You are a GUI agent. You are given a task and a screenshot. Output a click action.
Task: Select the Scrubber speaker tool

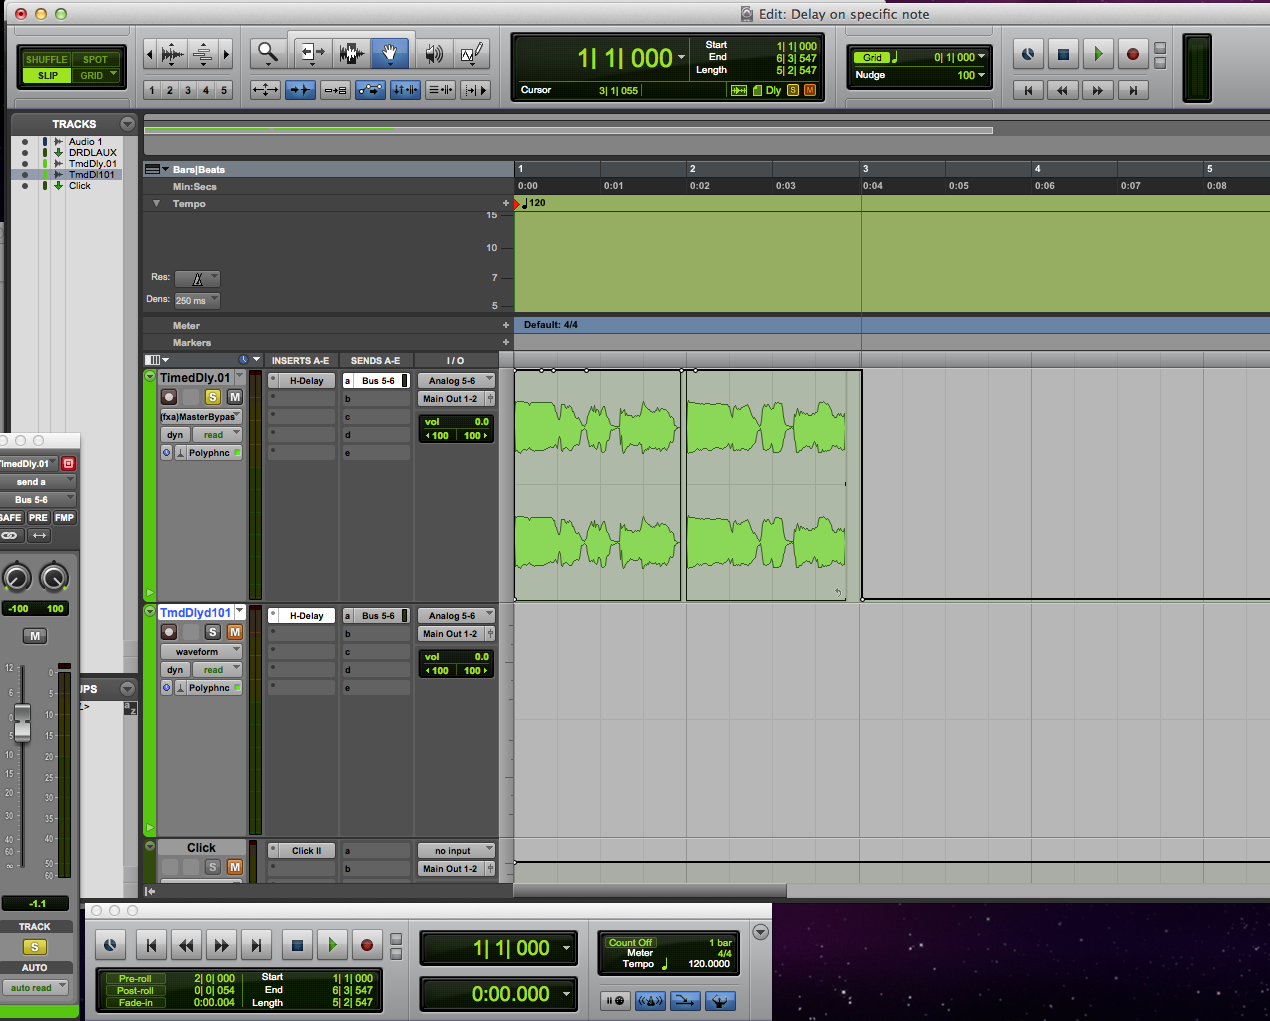[433, 53]
